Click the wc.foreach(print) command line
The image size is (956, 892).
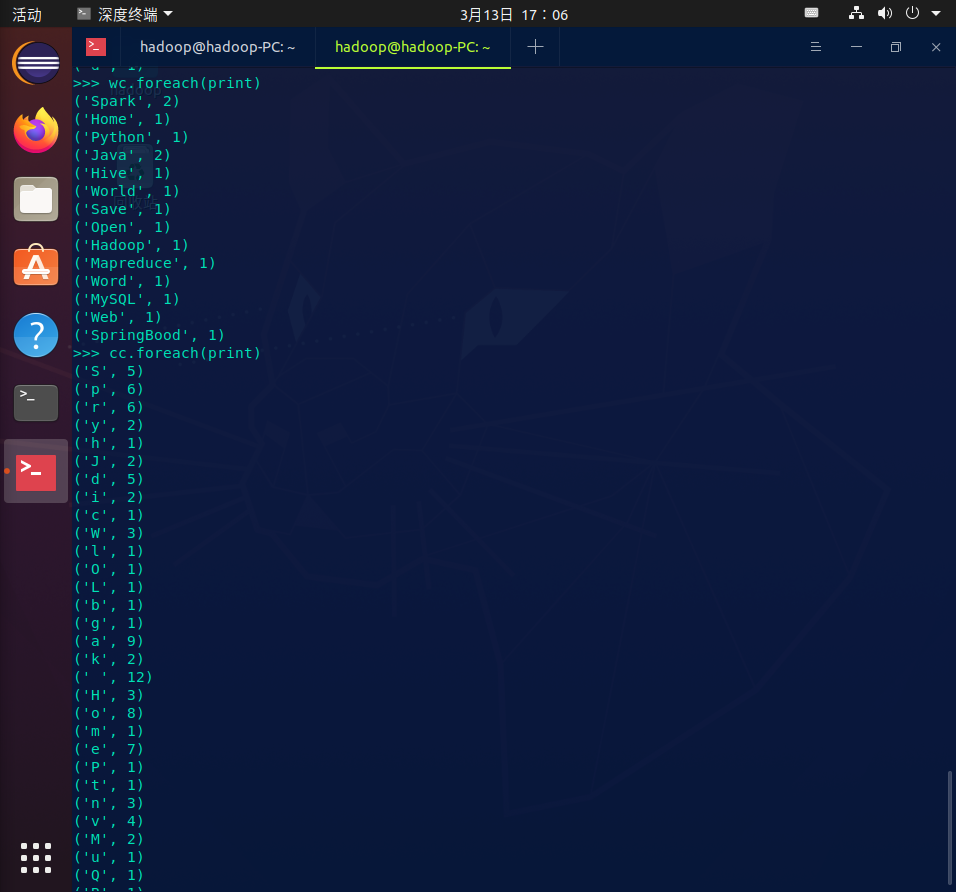click(x=166, y=83)
